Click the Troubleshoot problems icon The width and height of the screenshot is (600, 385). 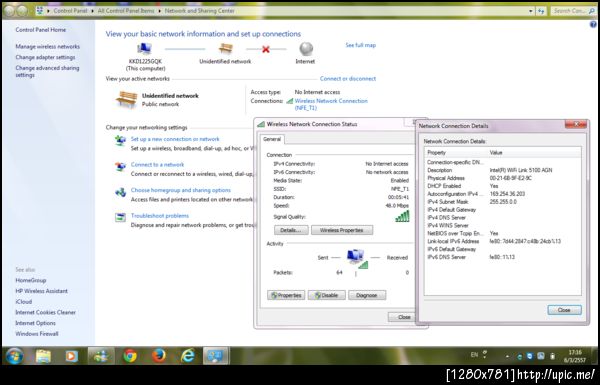coord(121,217)
